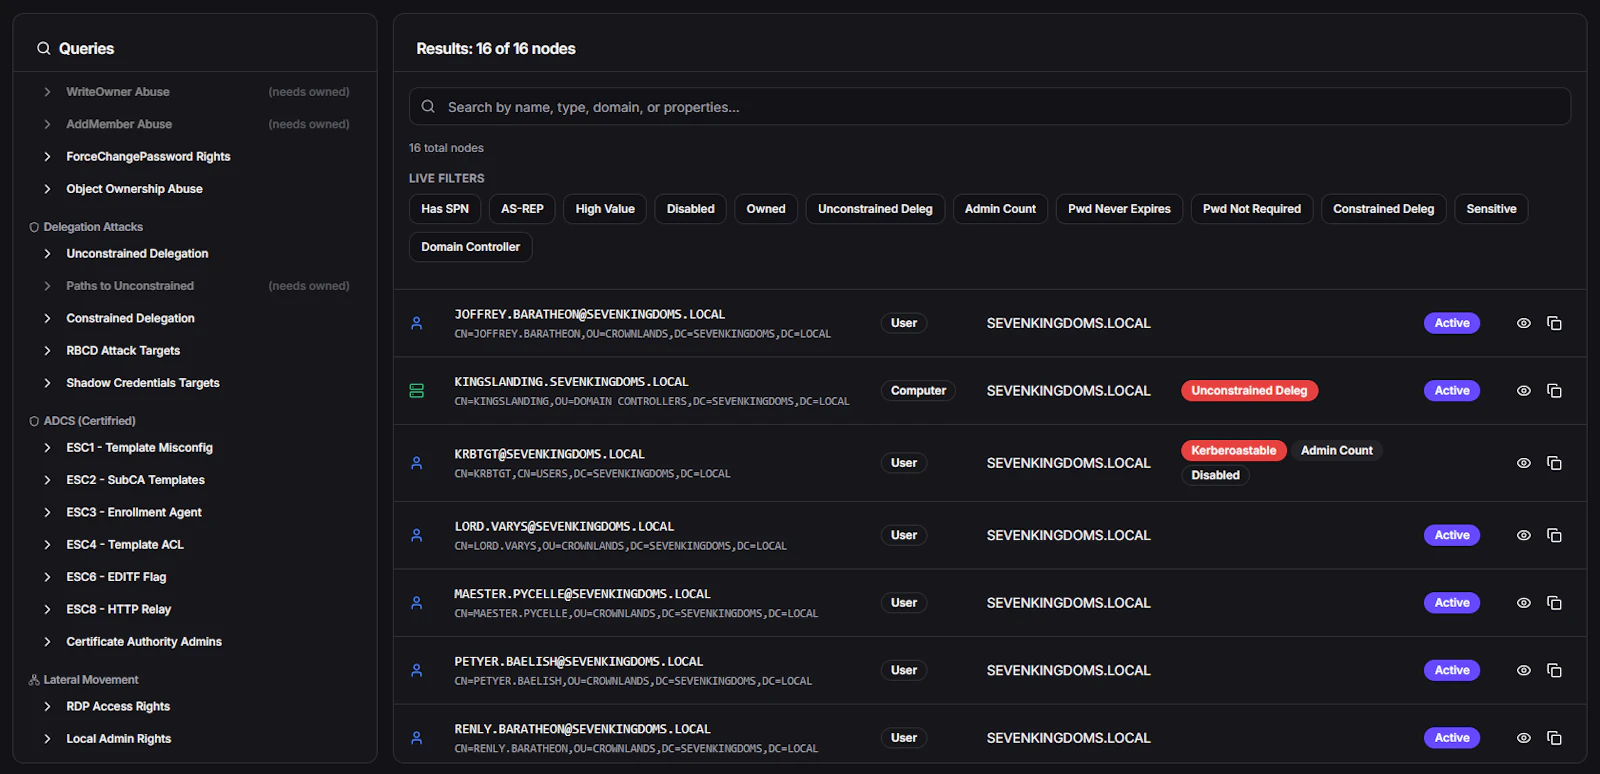
Task: Toggle the Admin Count live filter
Action: 1000,209
